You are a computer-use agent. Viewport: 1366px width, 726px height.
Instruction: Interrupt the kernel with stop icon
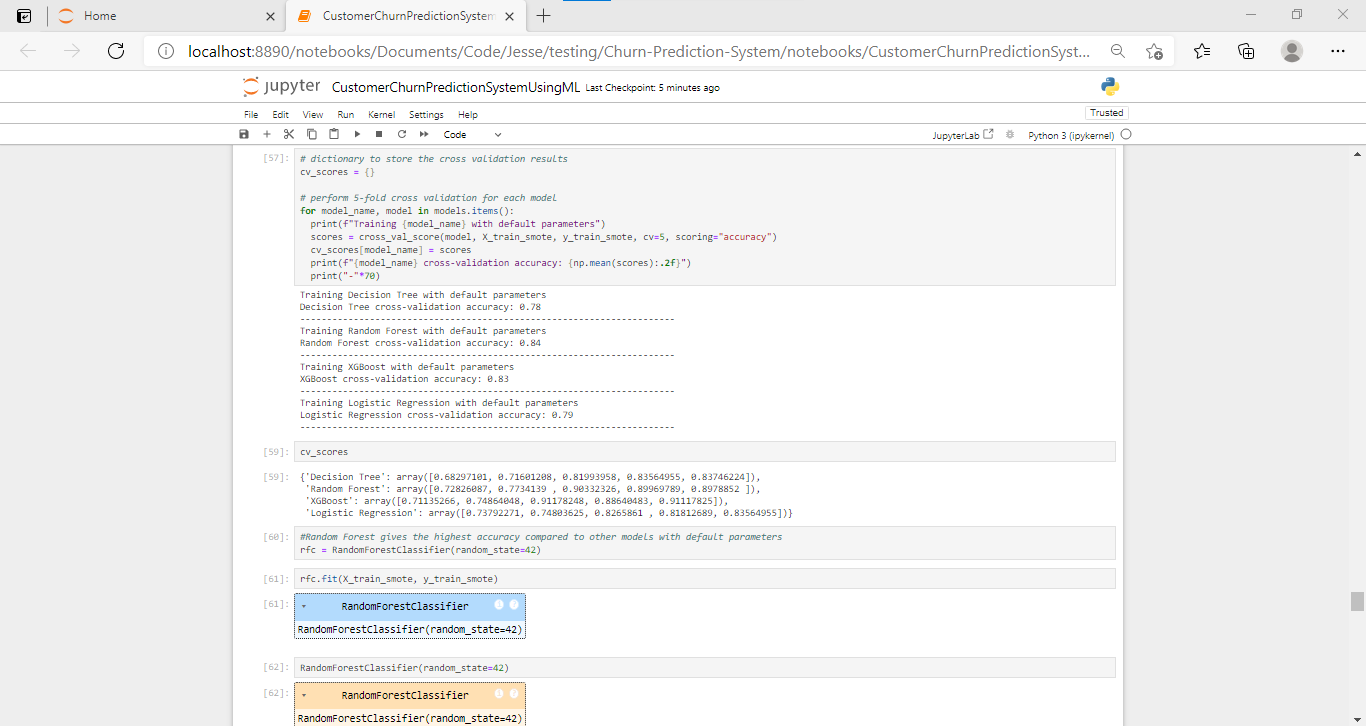click(377, 133)
